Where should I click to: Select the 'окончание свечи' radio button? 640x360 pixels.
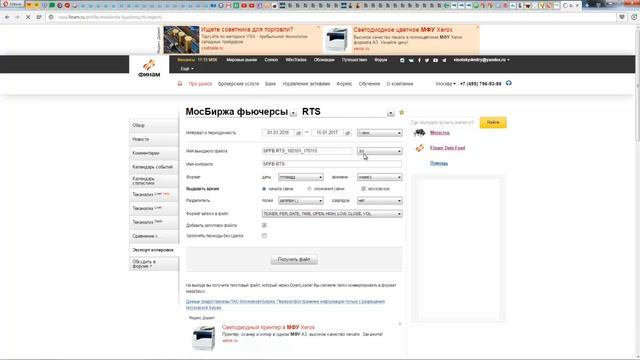(309, 189)
